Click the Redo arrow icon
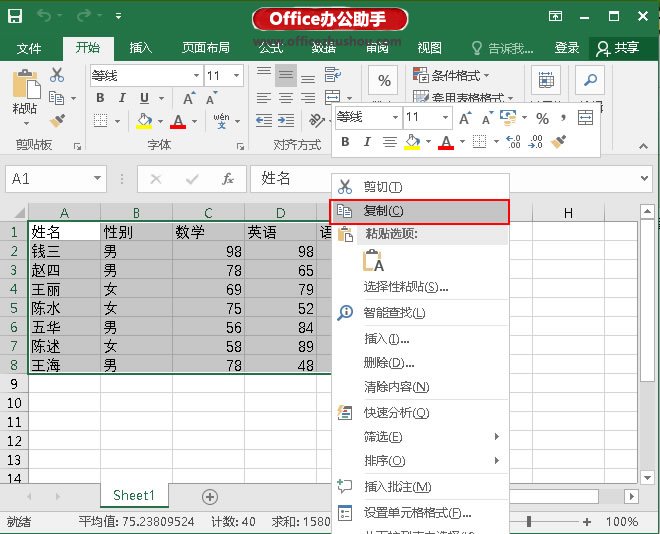The height and width of the screenshot is (534, 660). point(83,16)
